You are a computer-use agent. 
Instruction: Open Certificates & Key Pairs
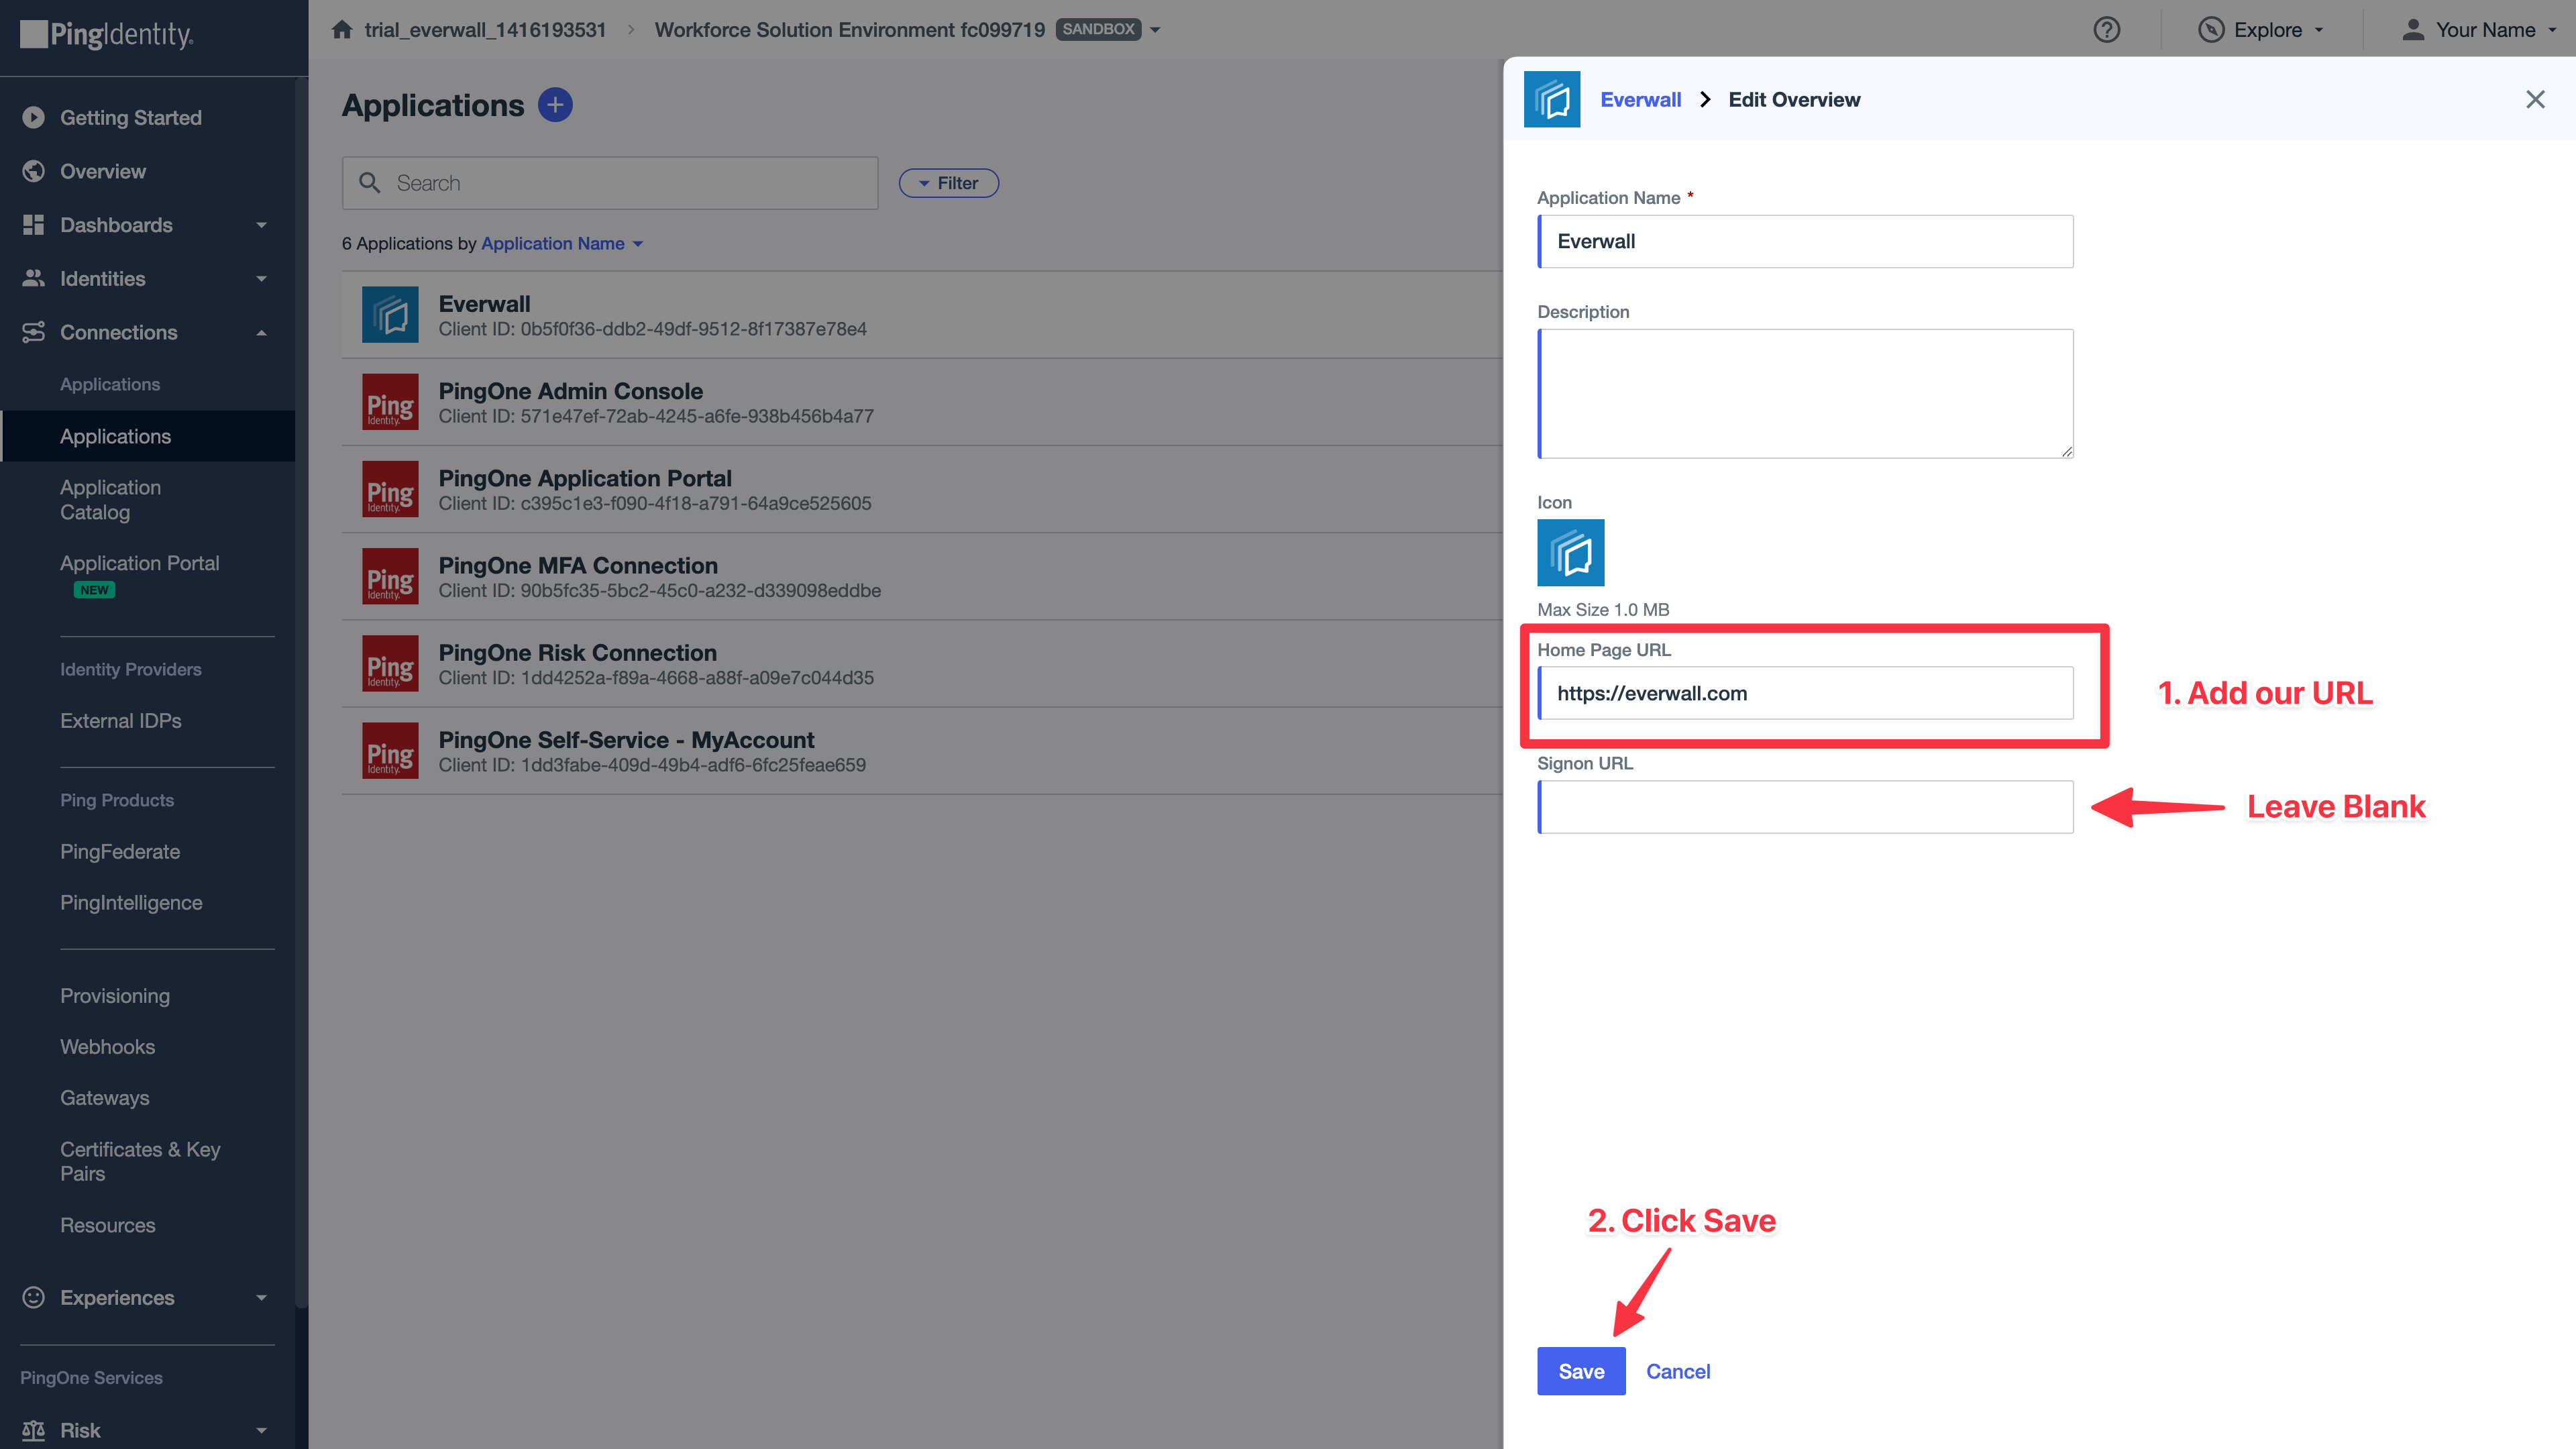tap(140, 1161)
